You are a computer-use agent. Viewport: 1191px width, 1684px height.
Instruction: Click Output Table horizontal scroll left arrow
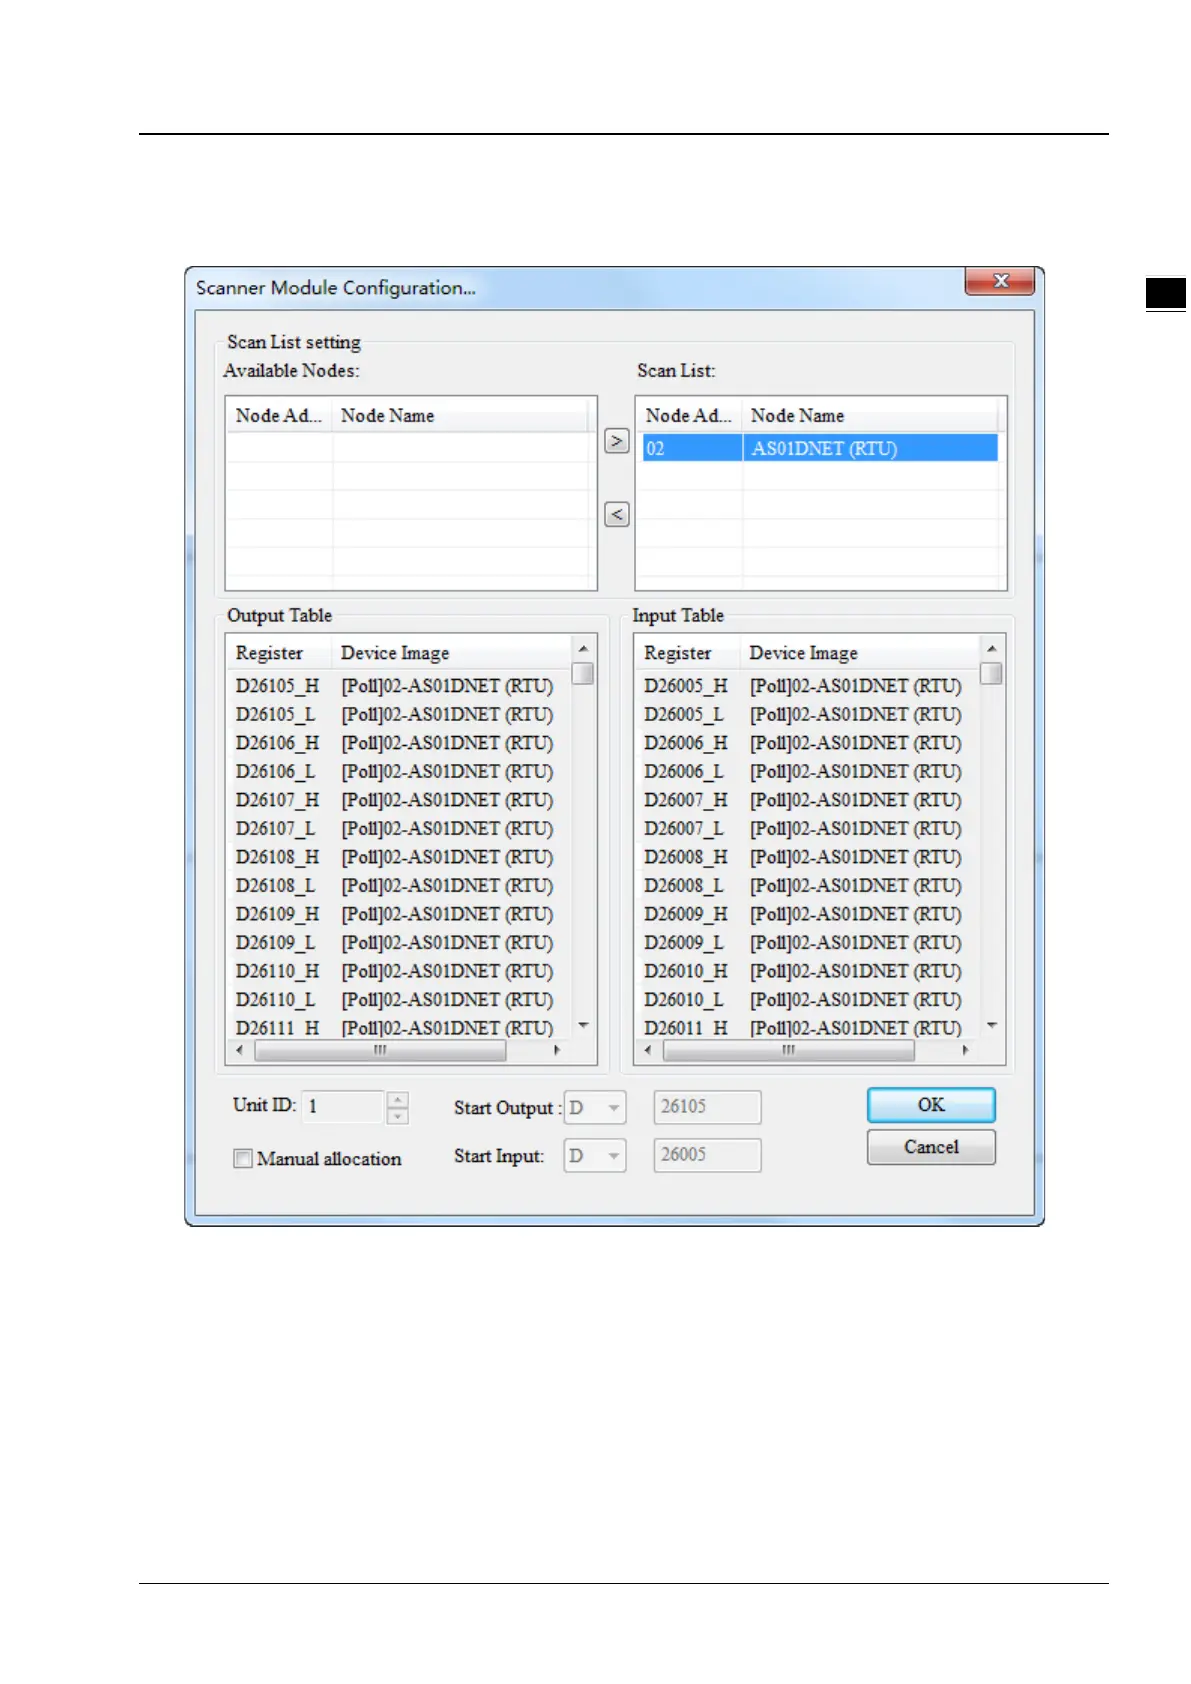pyautogui.click(x=239, y=1050)
